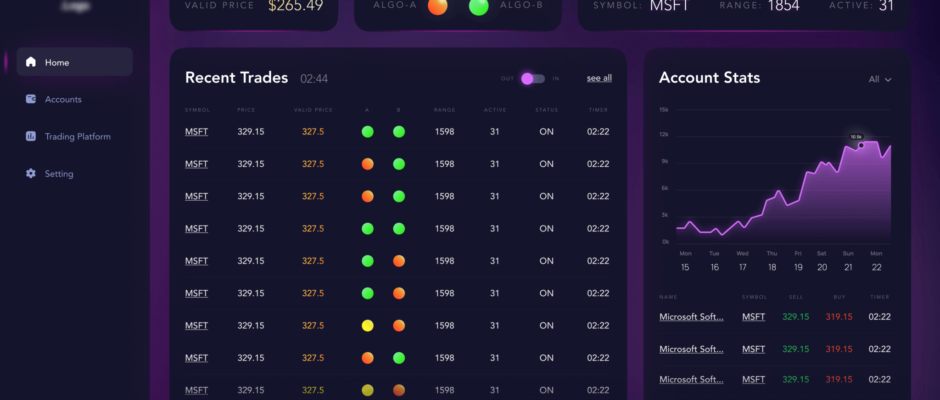
Task: Click the Accounts wallet icon
Action: [31, 99]
